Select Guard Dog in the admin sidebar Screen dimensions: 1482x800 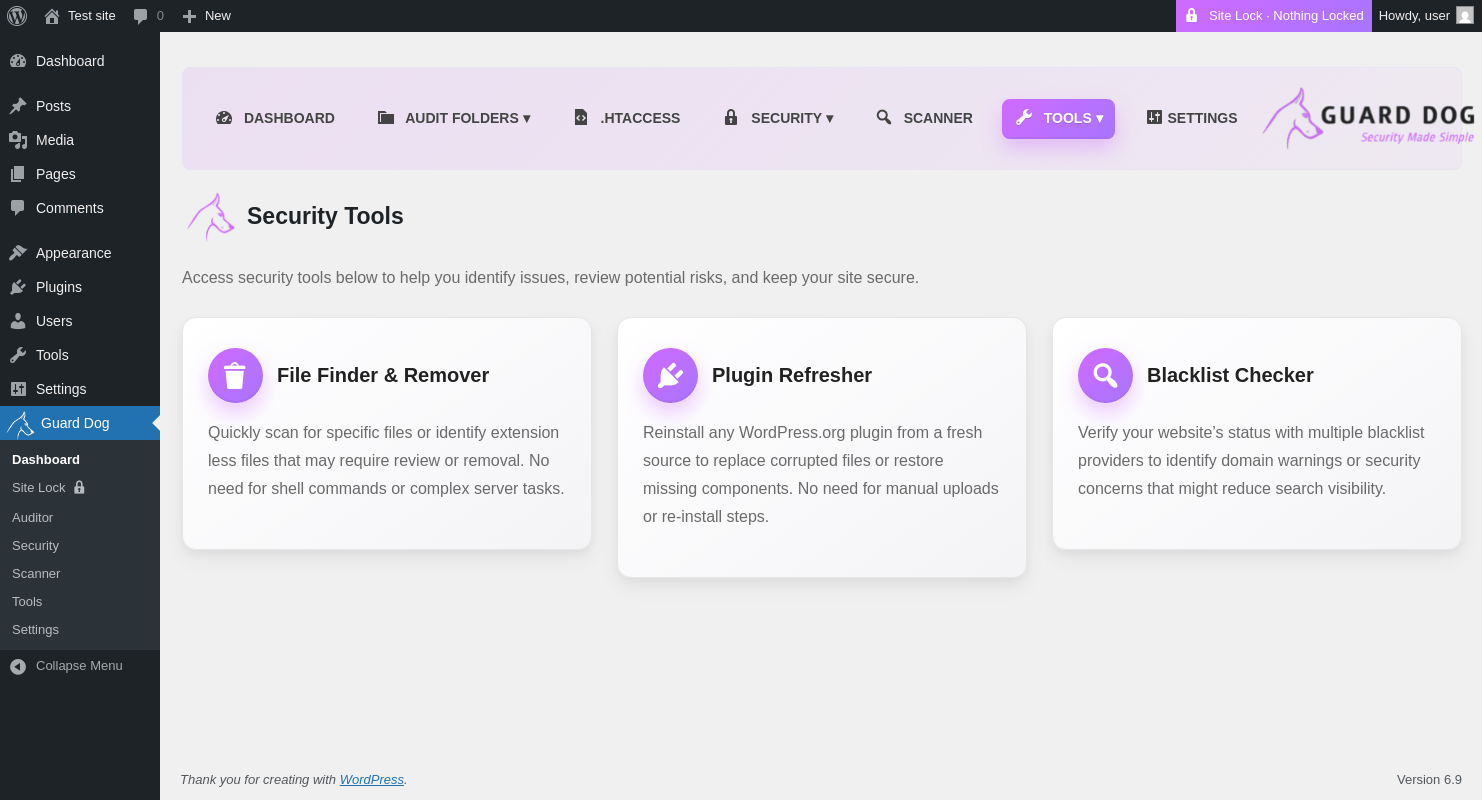80,423
